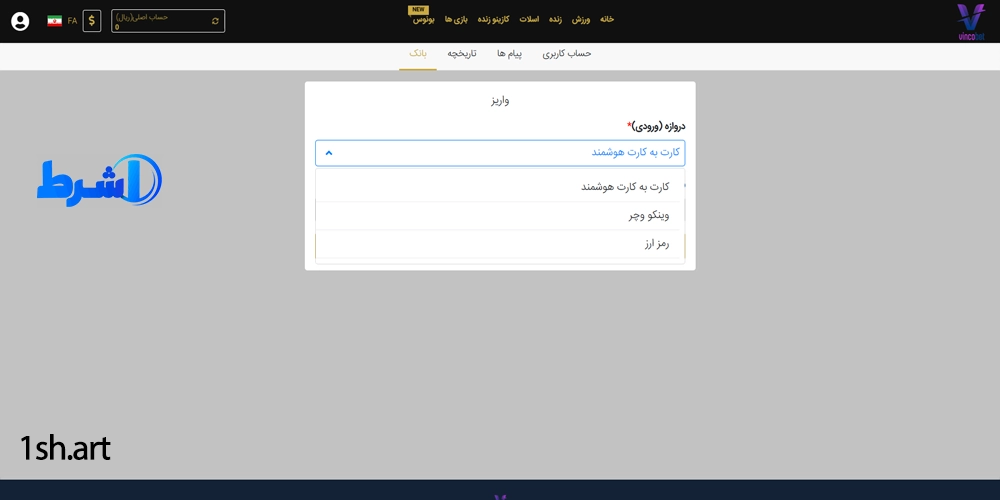Open بونوس with NEW badge
This screenshot has height=500, width=1000.
(x=423, y=20)
